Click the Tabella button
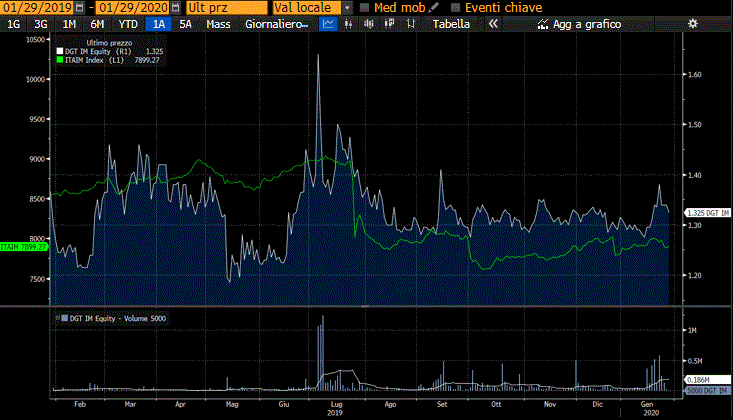733x420 pixels. [x=451, y=23]
